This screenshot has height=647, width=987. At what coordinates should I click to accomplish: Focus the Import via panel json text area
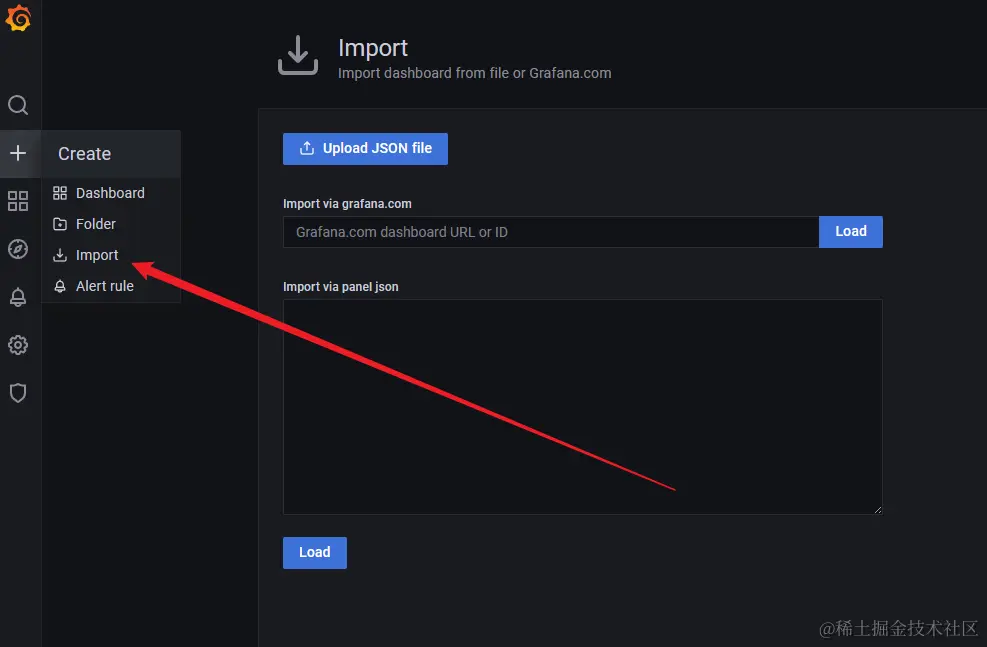(x=582, y=407)
